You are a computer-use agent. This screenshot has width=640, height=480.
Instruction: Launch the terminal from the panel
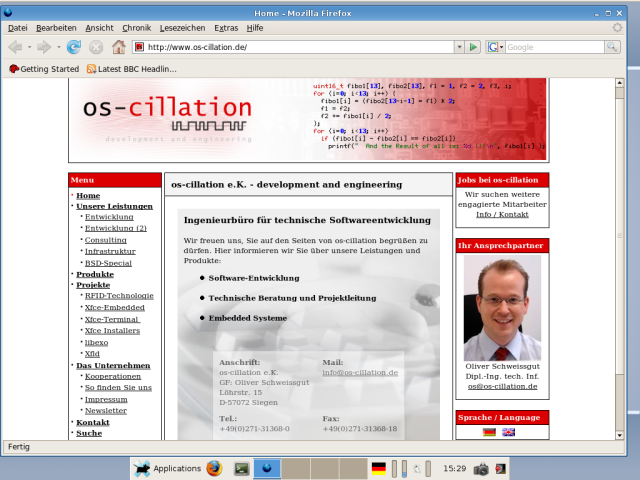pos(241,469)
